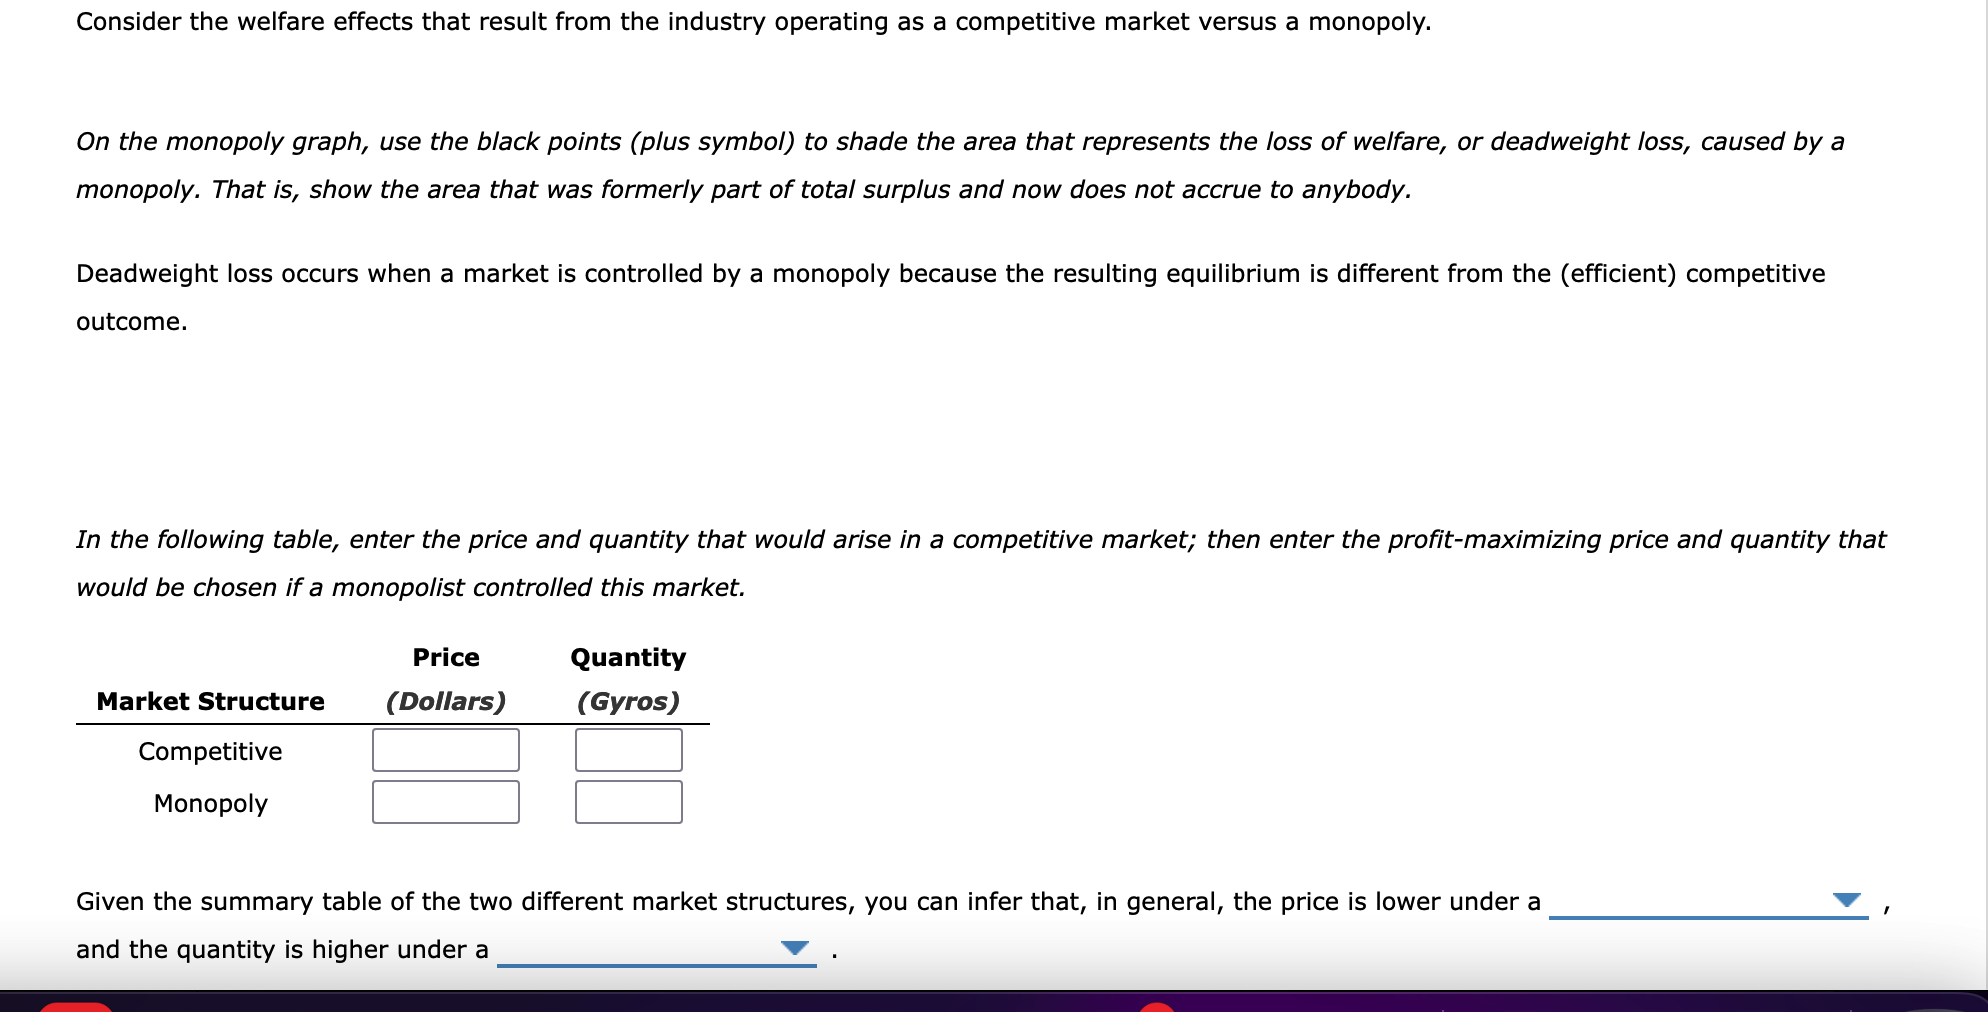Click the word 'Monopoly' in the table
The image size is (1988, 1012).
coord(209,803)
